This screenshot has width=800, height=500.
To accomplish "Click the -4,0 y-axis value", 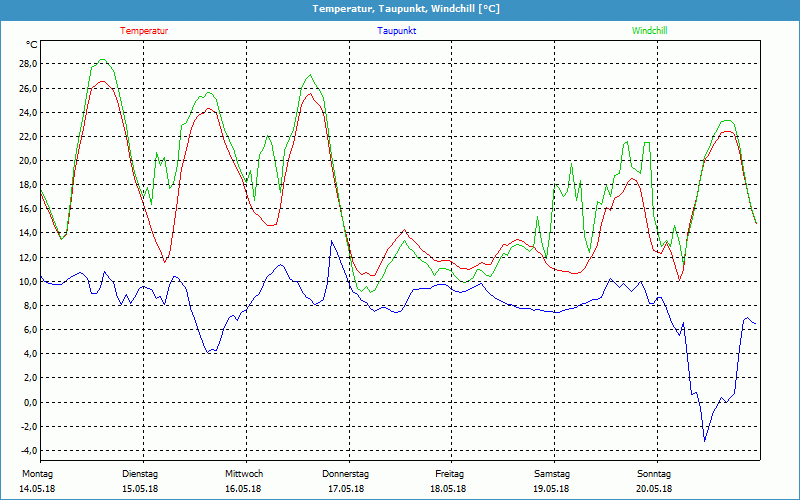I will click(30, 451).
